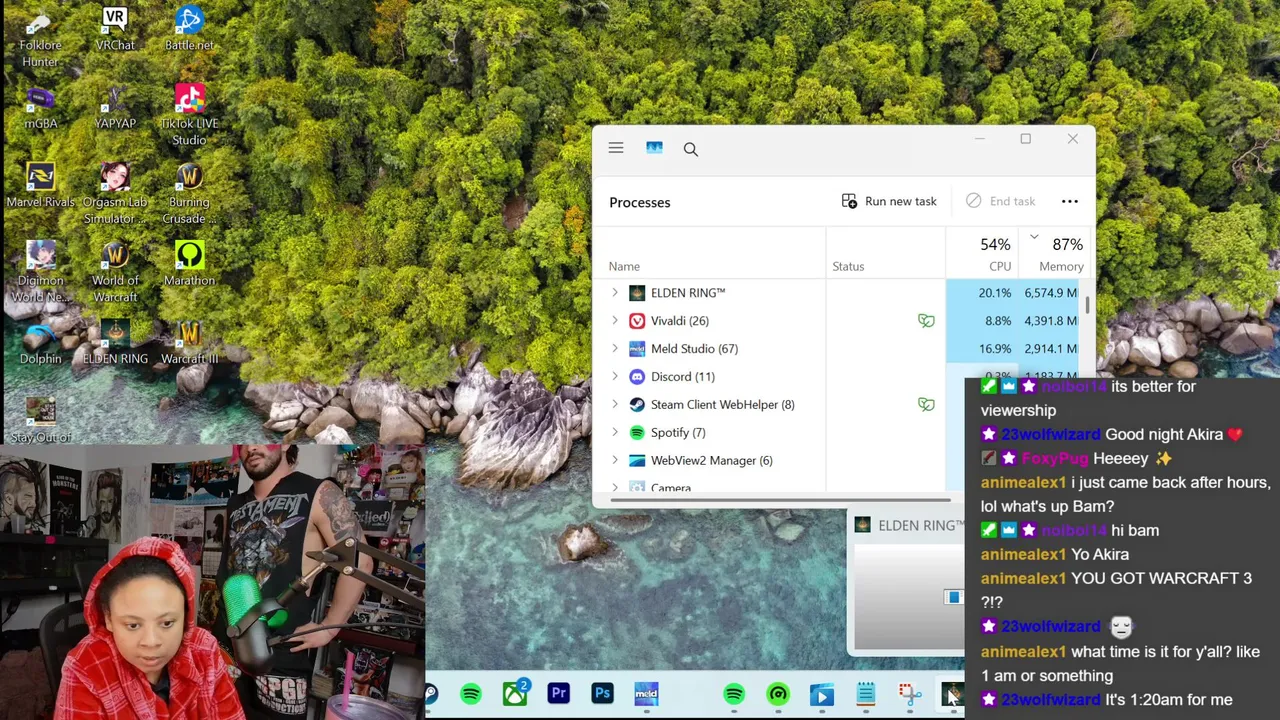This screenshot has height=720, width=1280.
Task: Click the efficiency leaf icon on Steam row
Action: coord(926,405)
